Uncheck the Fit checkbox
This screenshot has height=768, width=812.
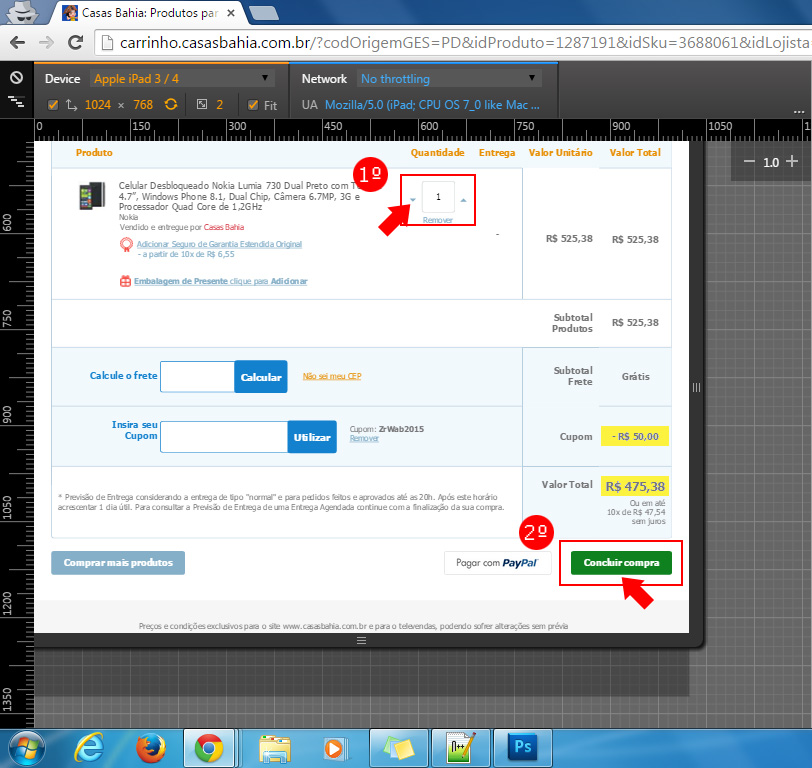click(253, 104)
